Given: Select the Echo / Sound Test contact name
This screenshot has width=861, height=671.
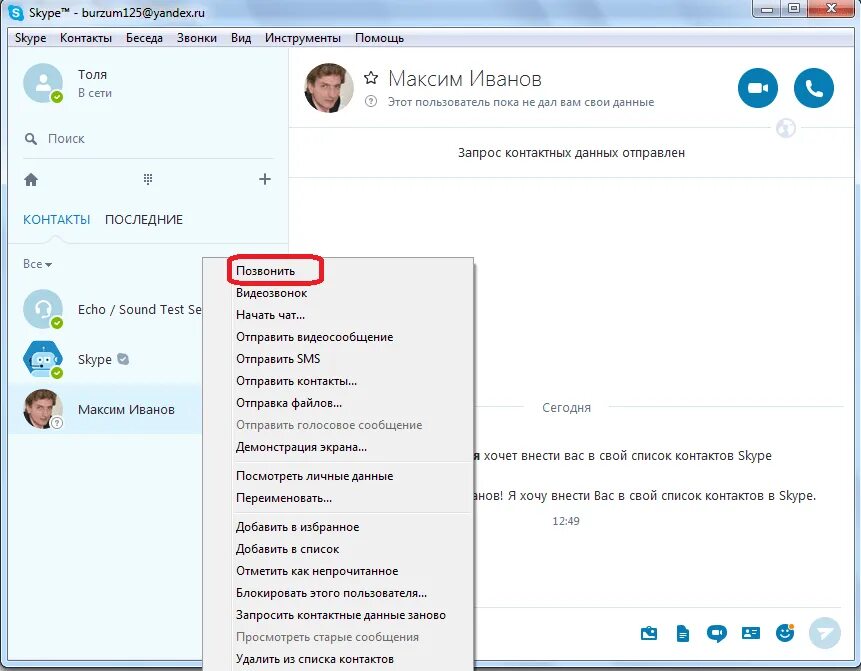Looking at the screenshot, I should pos(139,309).
